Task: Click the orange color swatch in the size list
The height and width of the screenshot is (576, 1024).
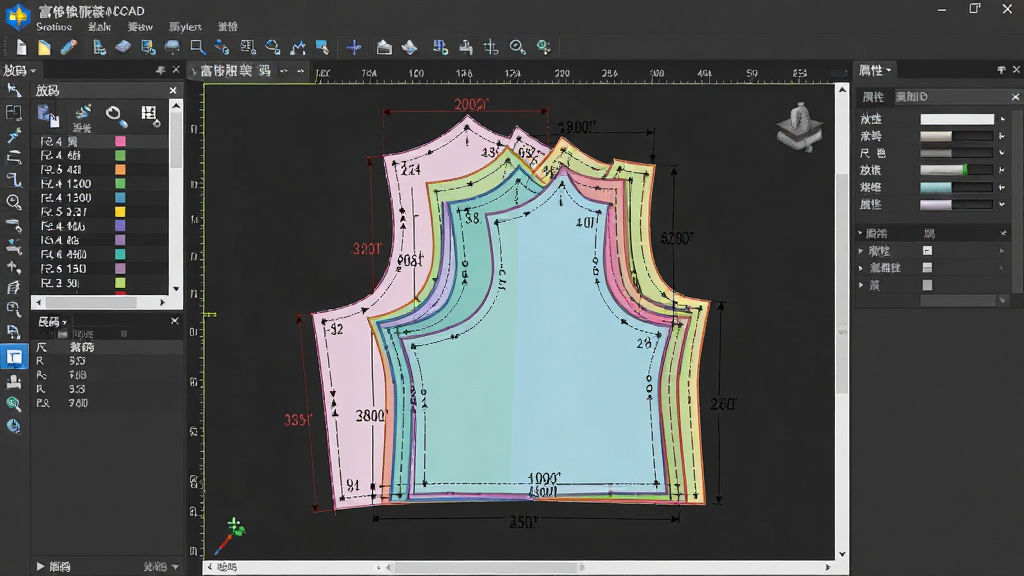Action: coord(120,170)
